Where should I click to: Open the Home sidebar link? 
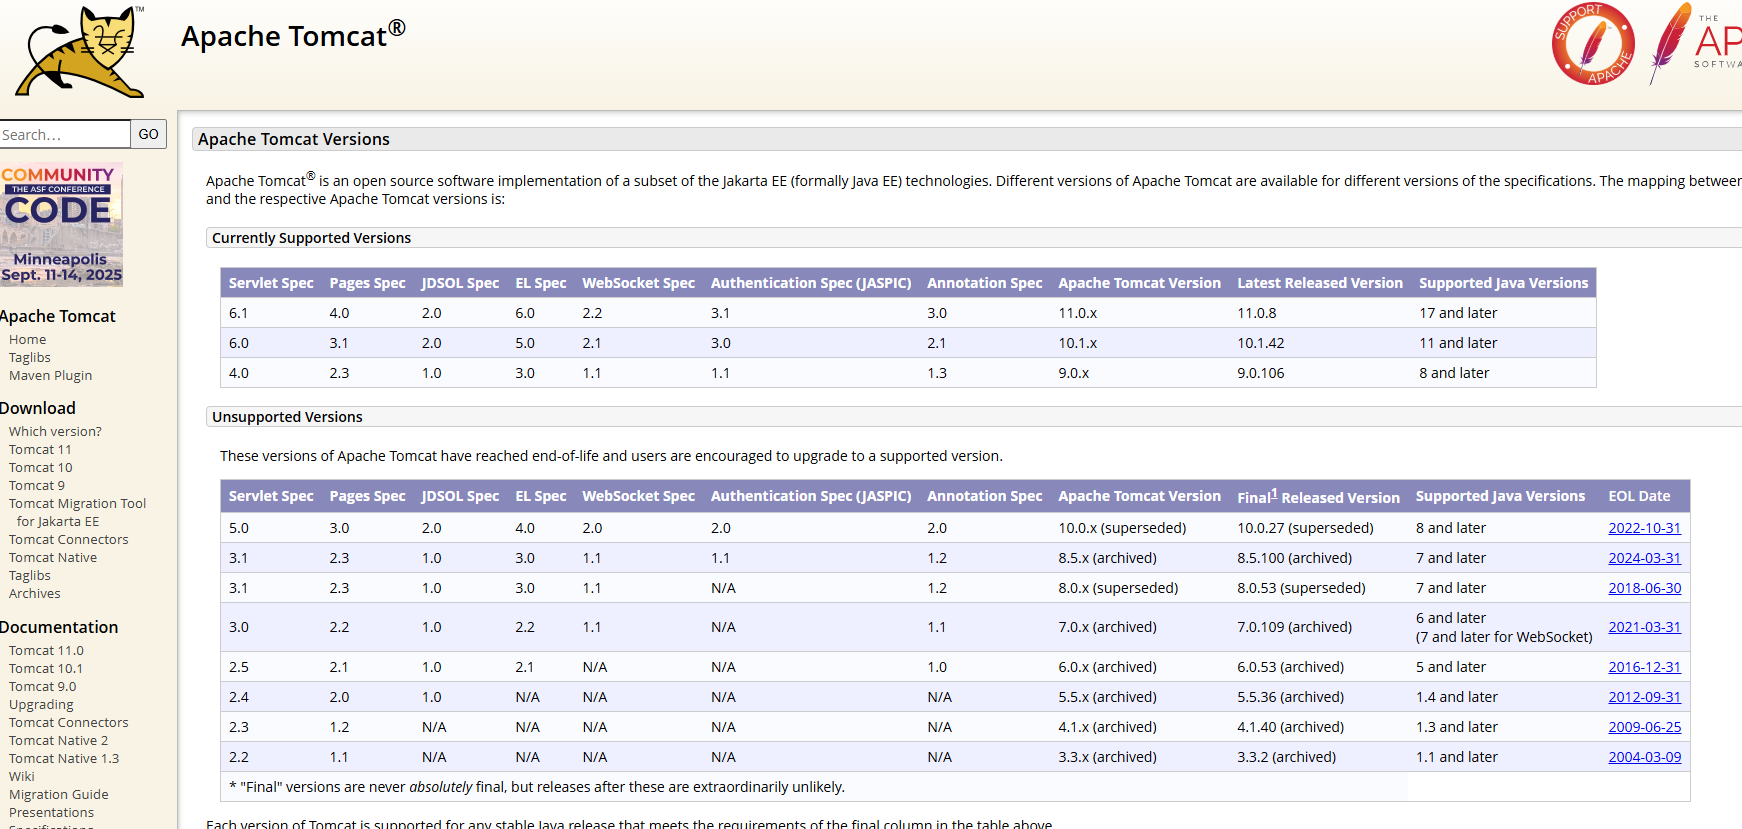[x=27, y=340]
